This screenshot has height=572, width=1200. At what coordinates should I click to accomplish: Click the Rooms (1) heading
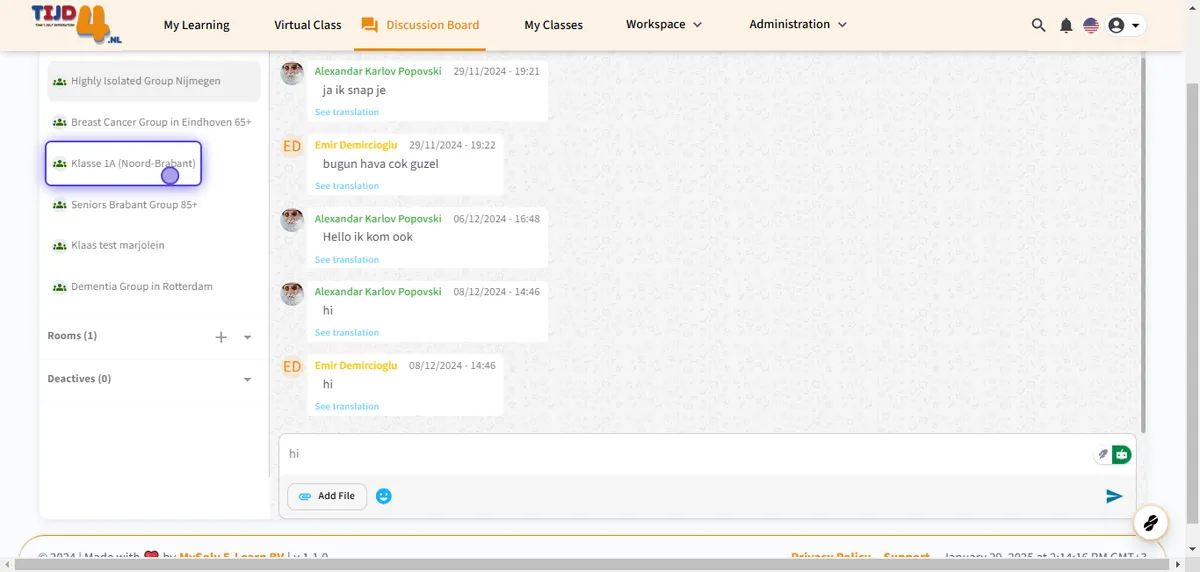tap(72, 336)
